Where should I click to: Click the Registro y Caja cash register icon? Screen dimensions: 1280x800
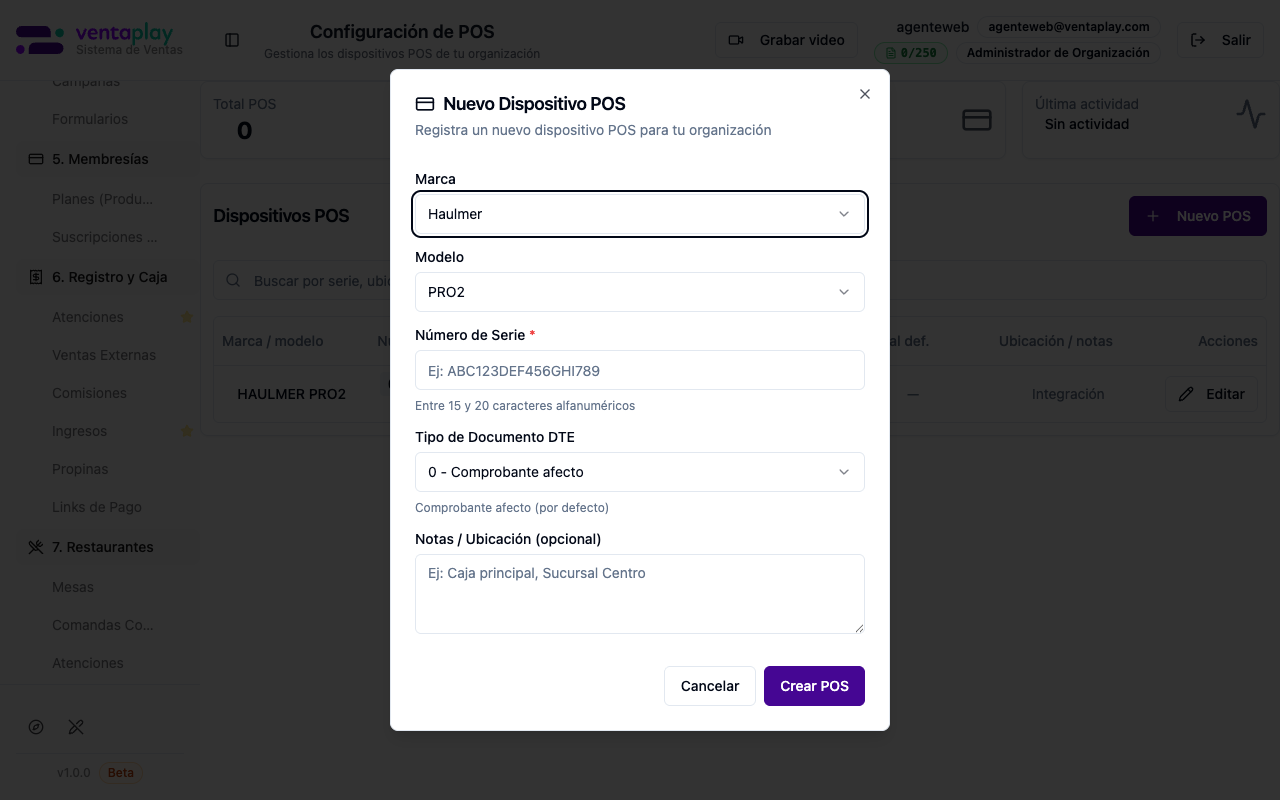tap(35, 277)
